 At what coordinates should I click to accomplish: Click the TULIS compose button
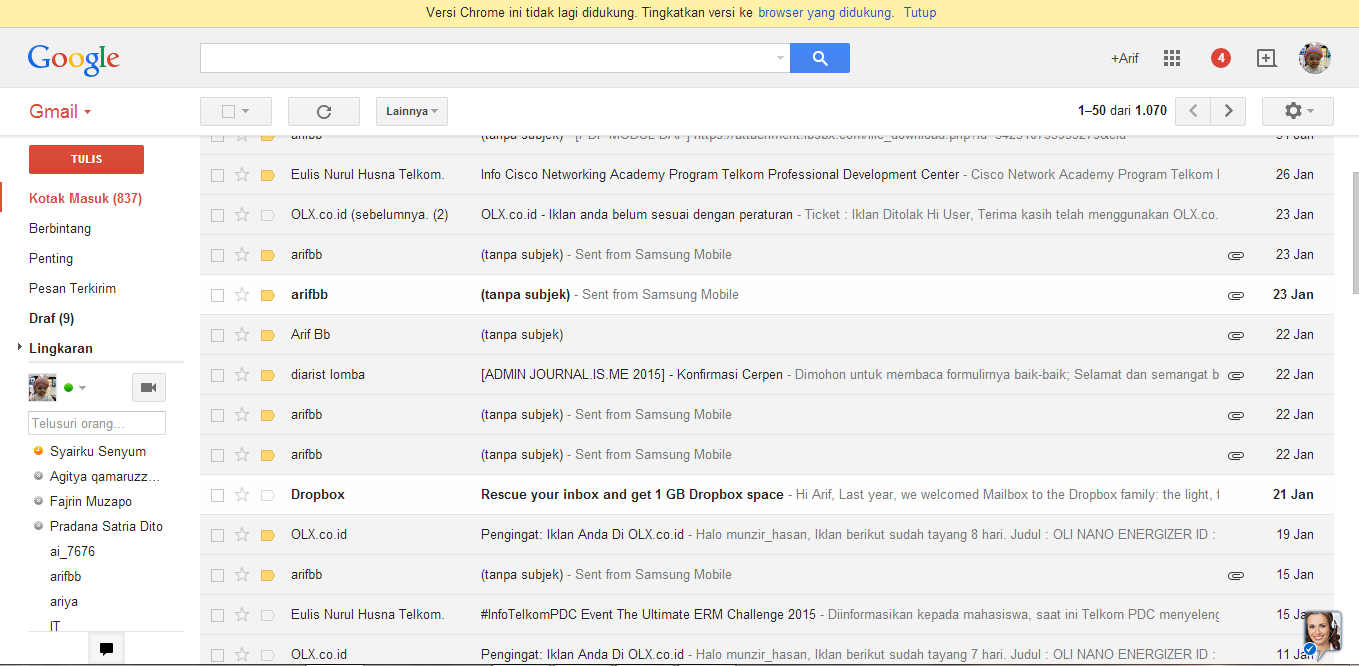tap(87, 159)
